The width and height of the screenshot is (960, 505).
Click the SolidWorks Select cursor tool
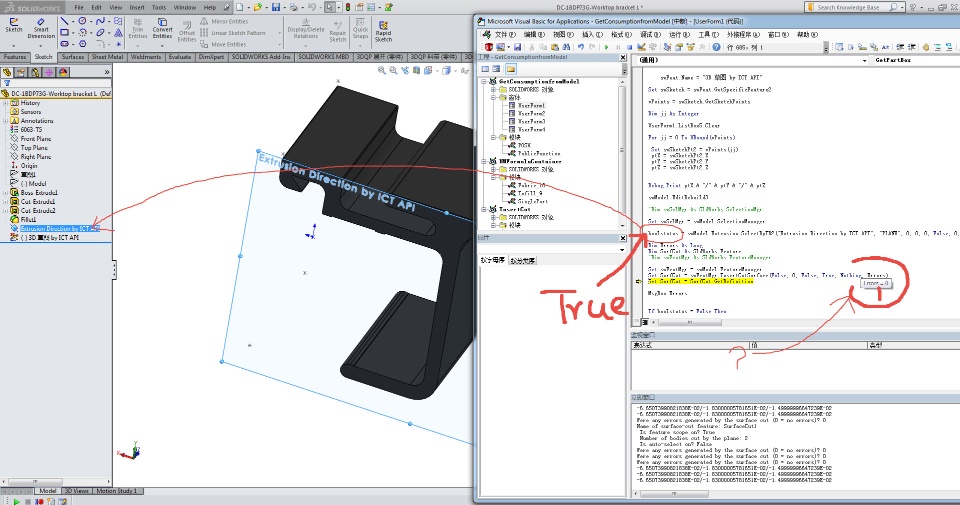coord(330,7)
